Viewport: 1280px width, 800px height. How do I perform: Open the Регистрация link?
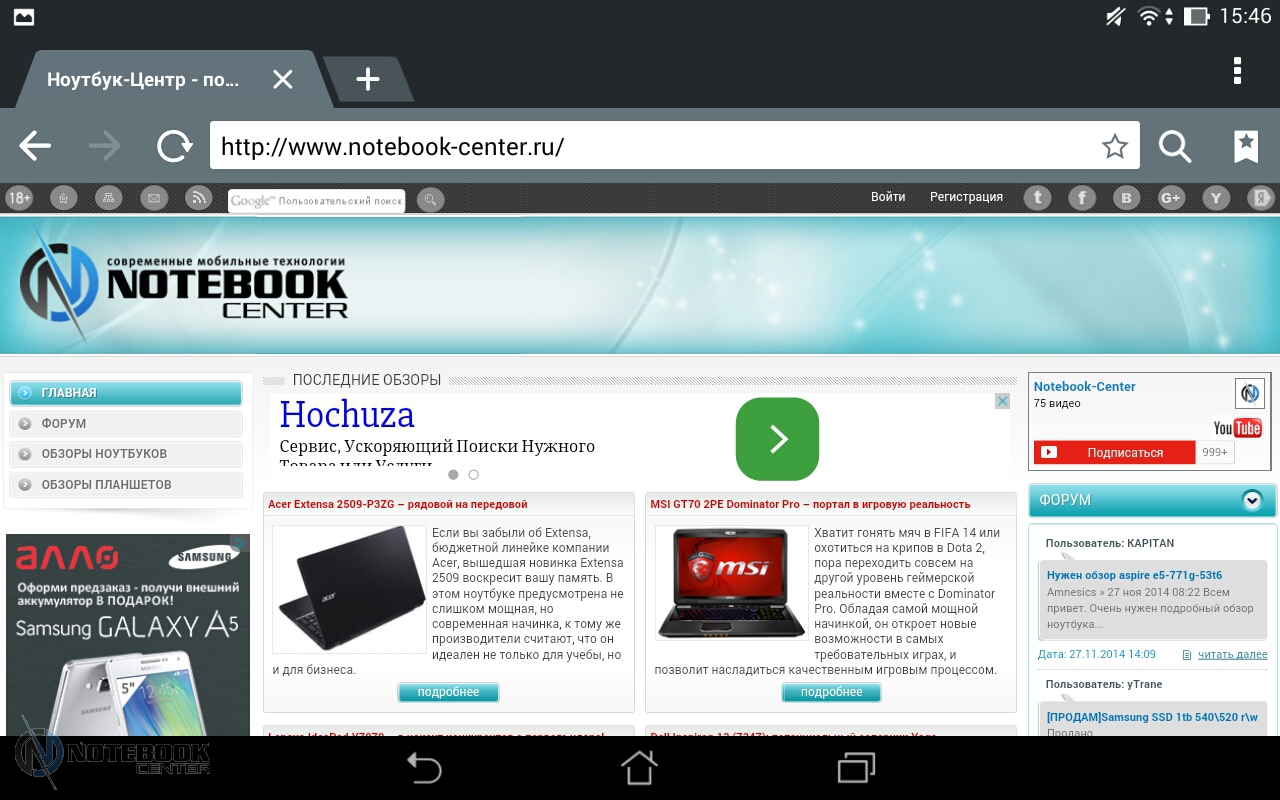(966, 197)
